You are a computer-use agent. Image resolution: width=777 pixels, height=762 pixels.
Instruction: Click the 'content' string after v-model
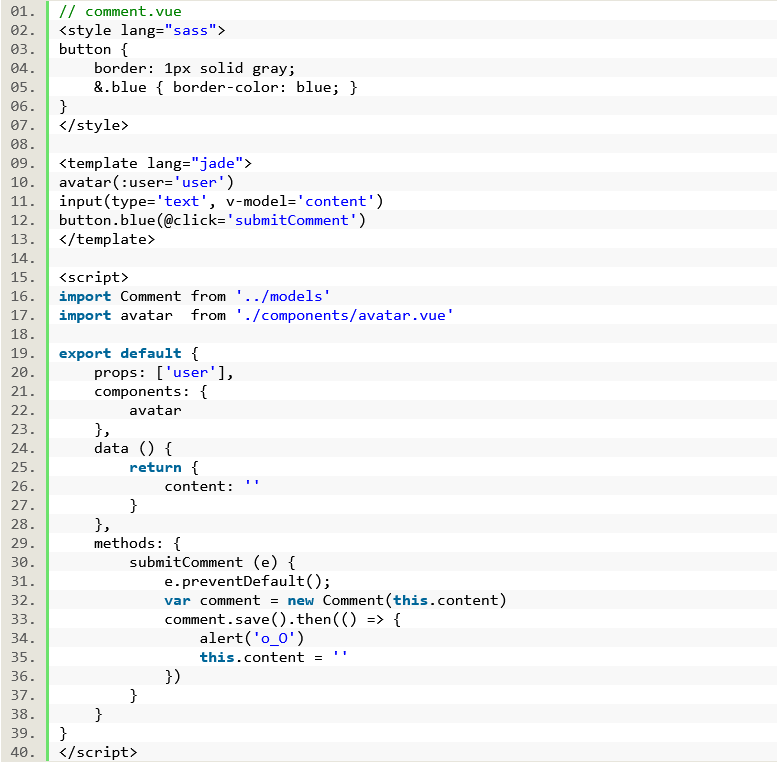point(335,201)
